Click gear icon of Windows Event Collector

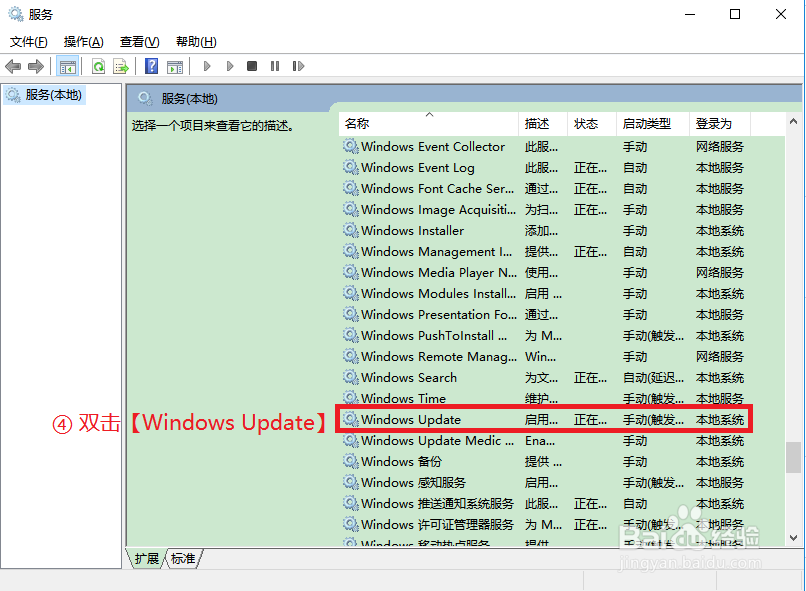coord(351,146)
